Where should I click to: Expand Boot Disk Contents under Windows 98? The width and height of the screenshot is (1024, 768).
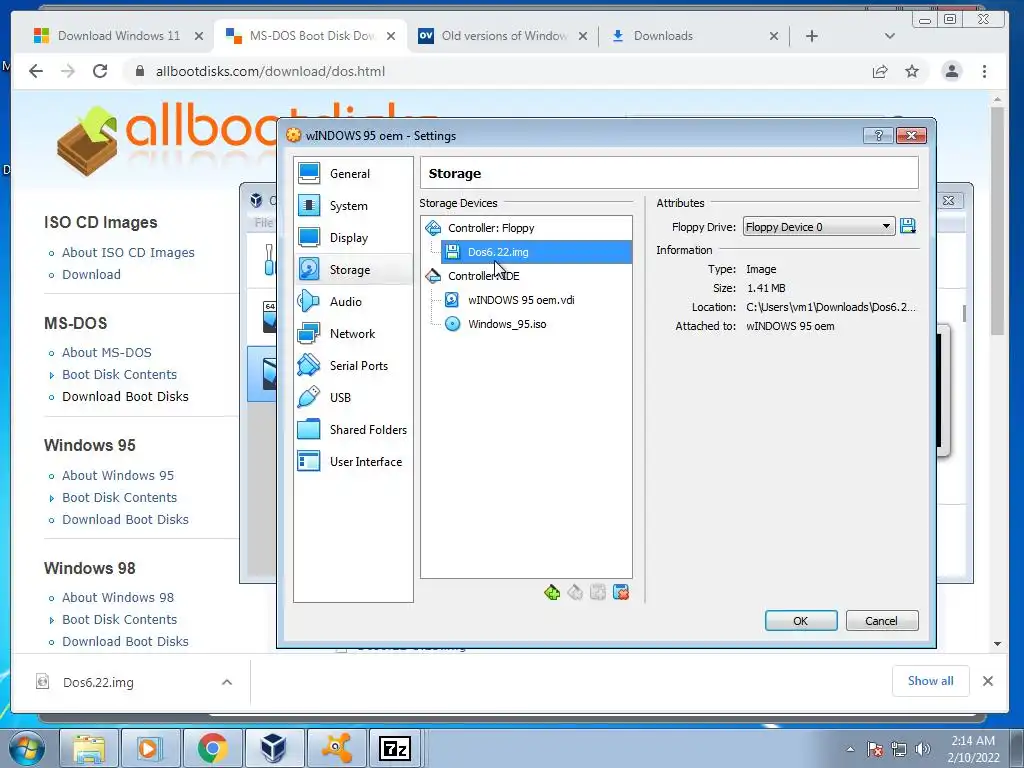click(x=120, y=620)
